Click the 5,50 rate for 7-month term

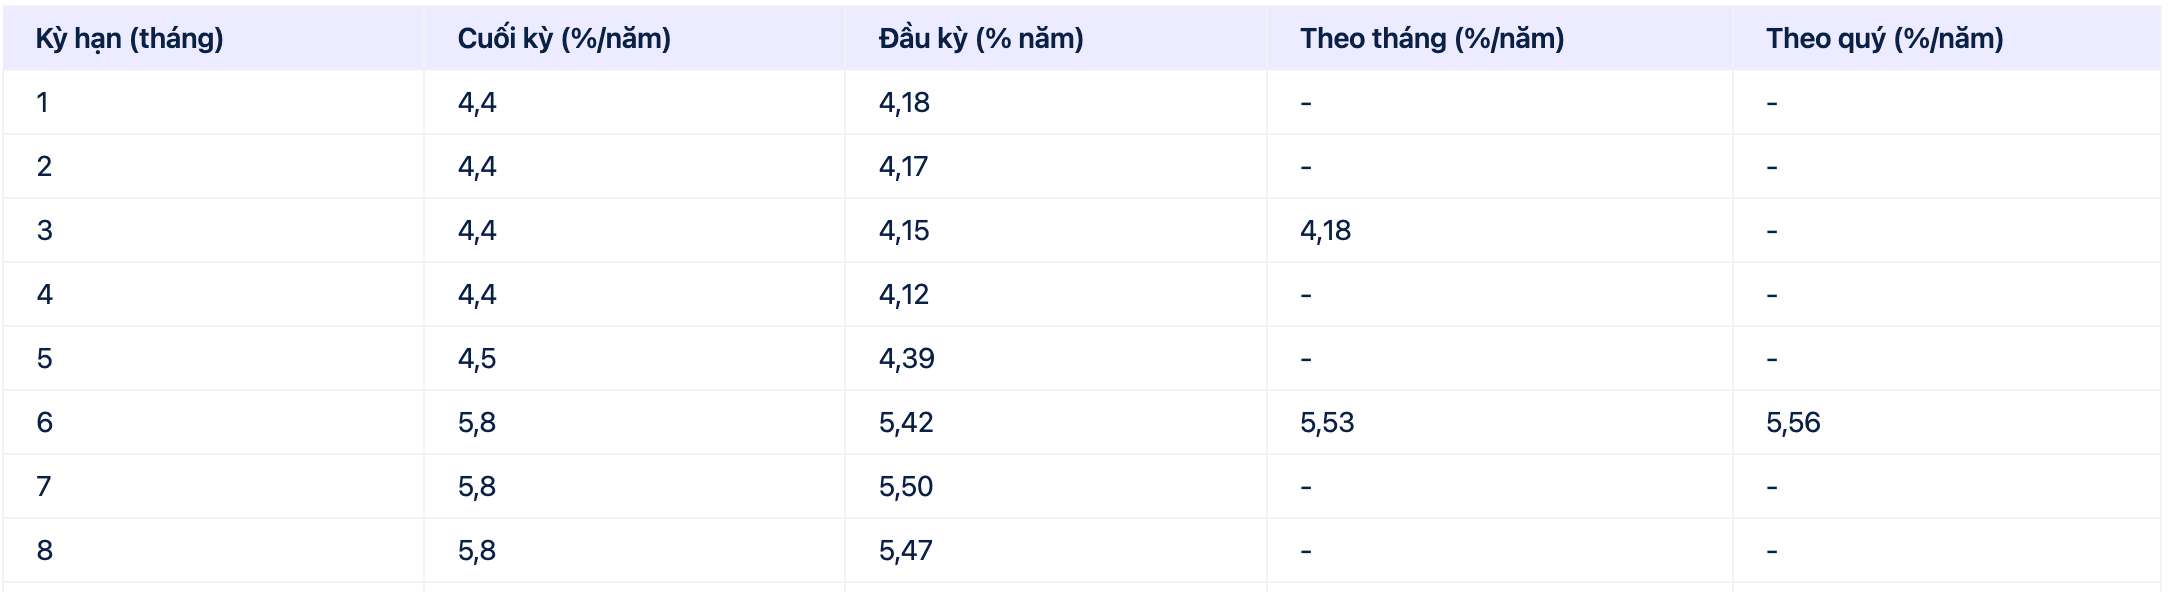[x=906, y=487]
